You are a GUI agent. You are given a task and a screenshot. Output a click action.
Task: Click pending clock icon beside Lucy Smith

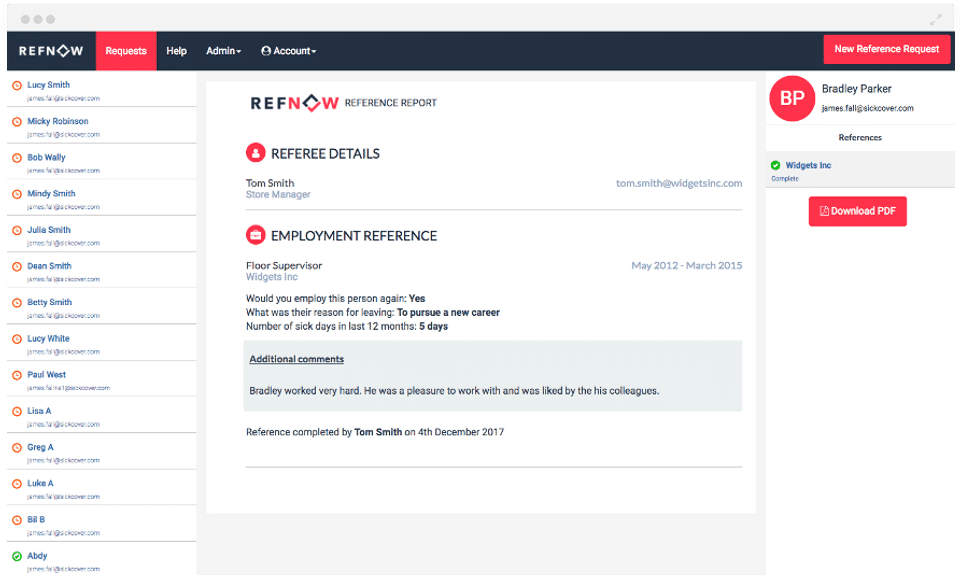click(17, 86)
